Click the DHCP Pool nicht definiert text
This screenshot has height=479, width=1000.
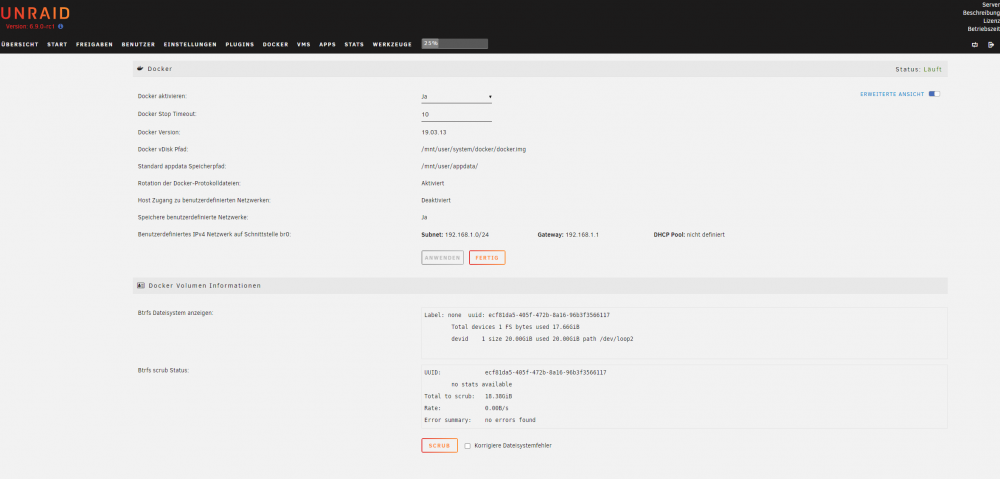pos(689,235)
